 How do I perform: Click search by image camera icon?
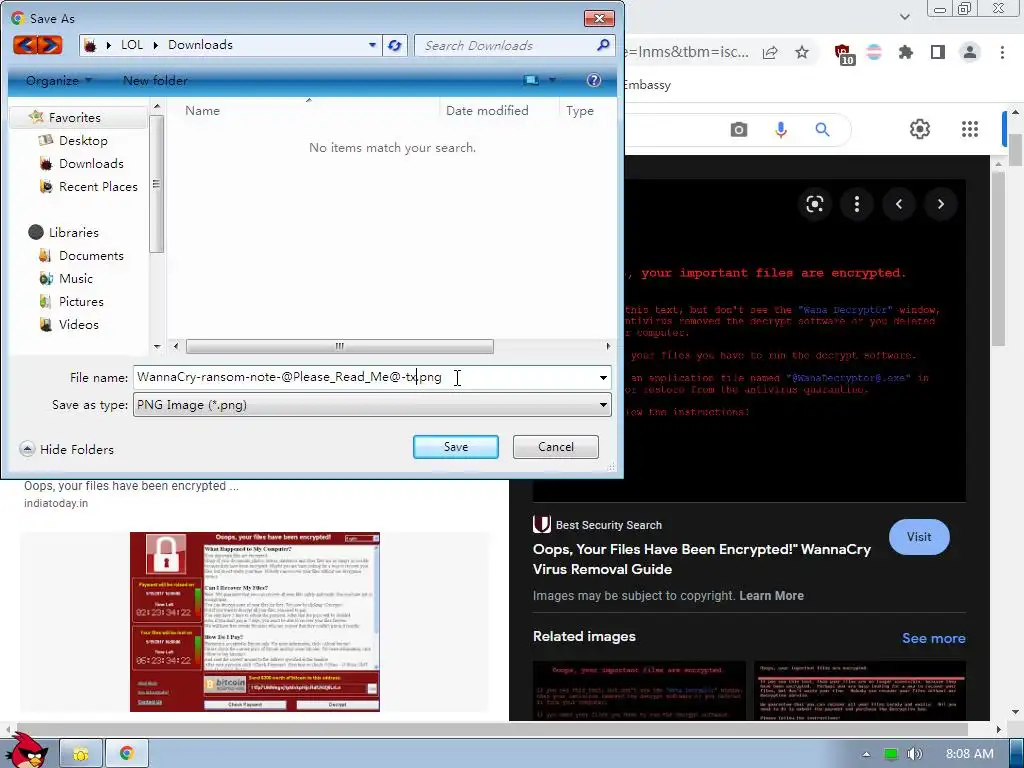(x=739, y=129)
